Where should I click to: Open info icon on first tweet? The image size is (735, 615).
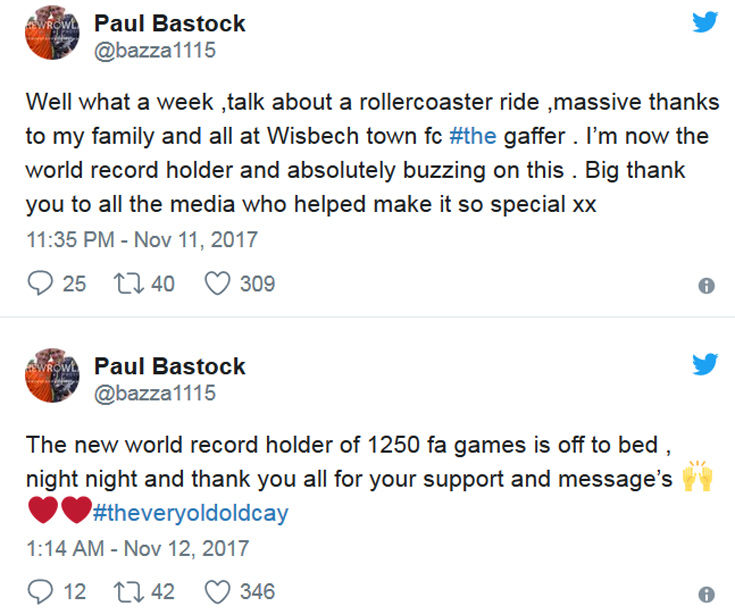(706, 285)
